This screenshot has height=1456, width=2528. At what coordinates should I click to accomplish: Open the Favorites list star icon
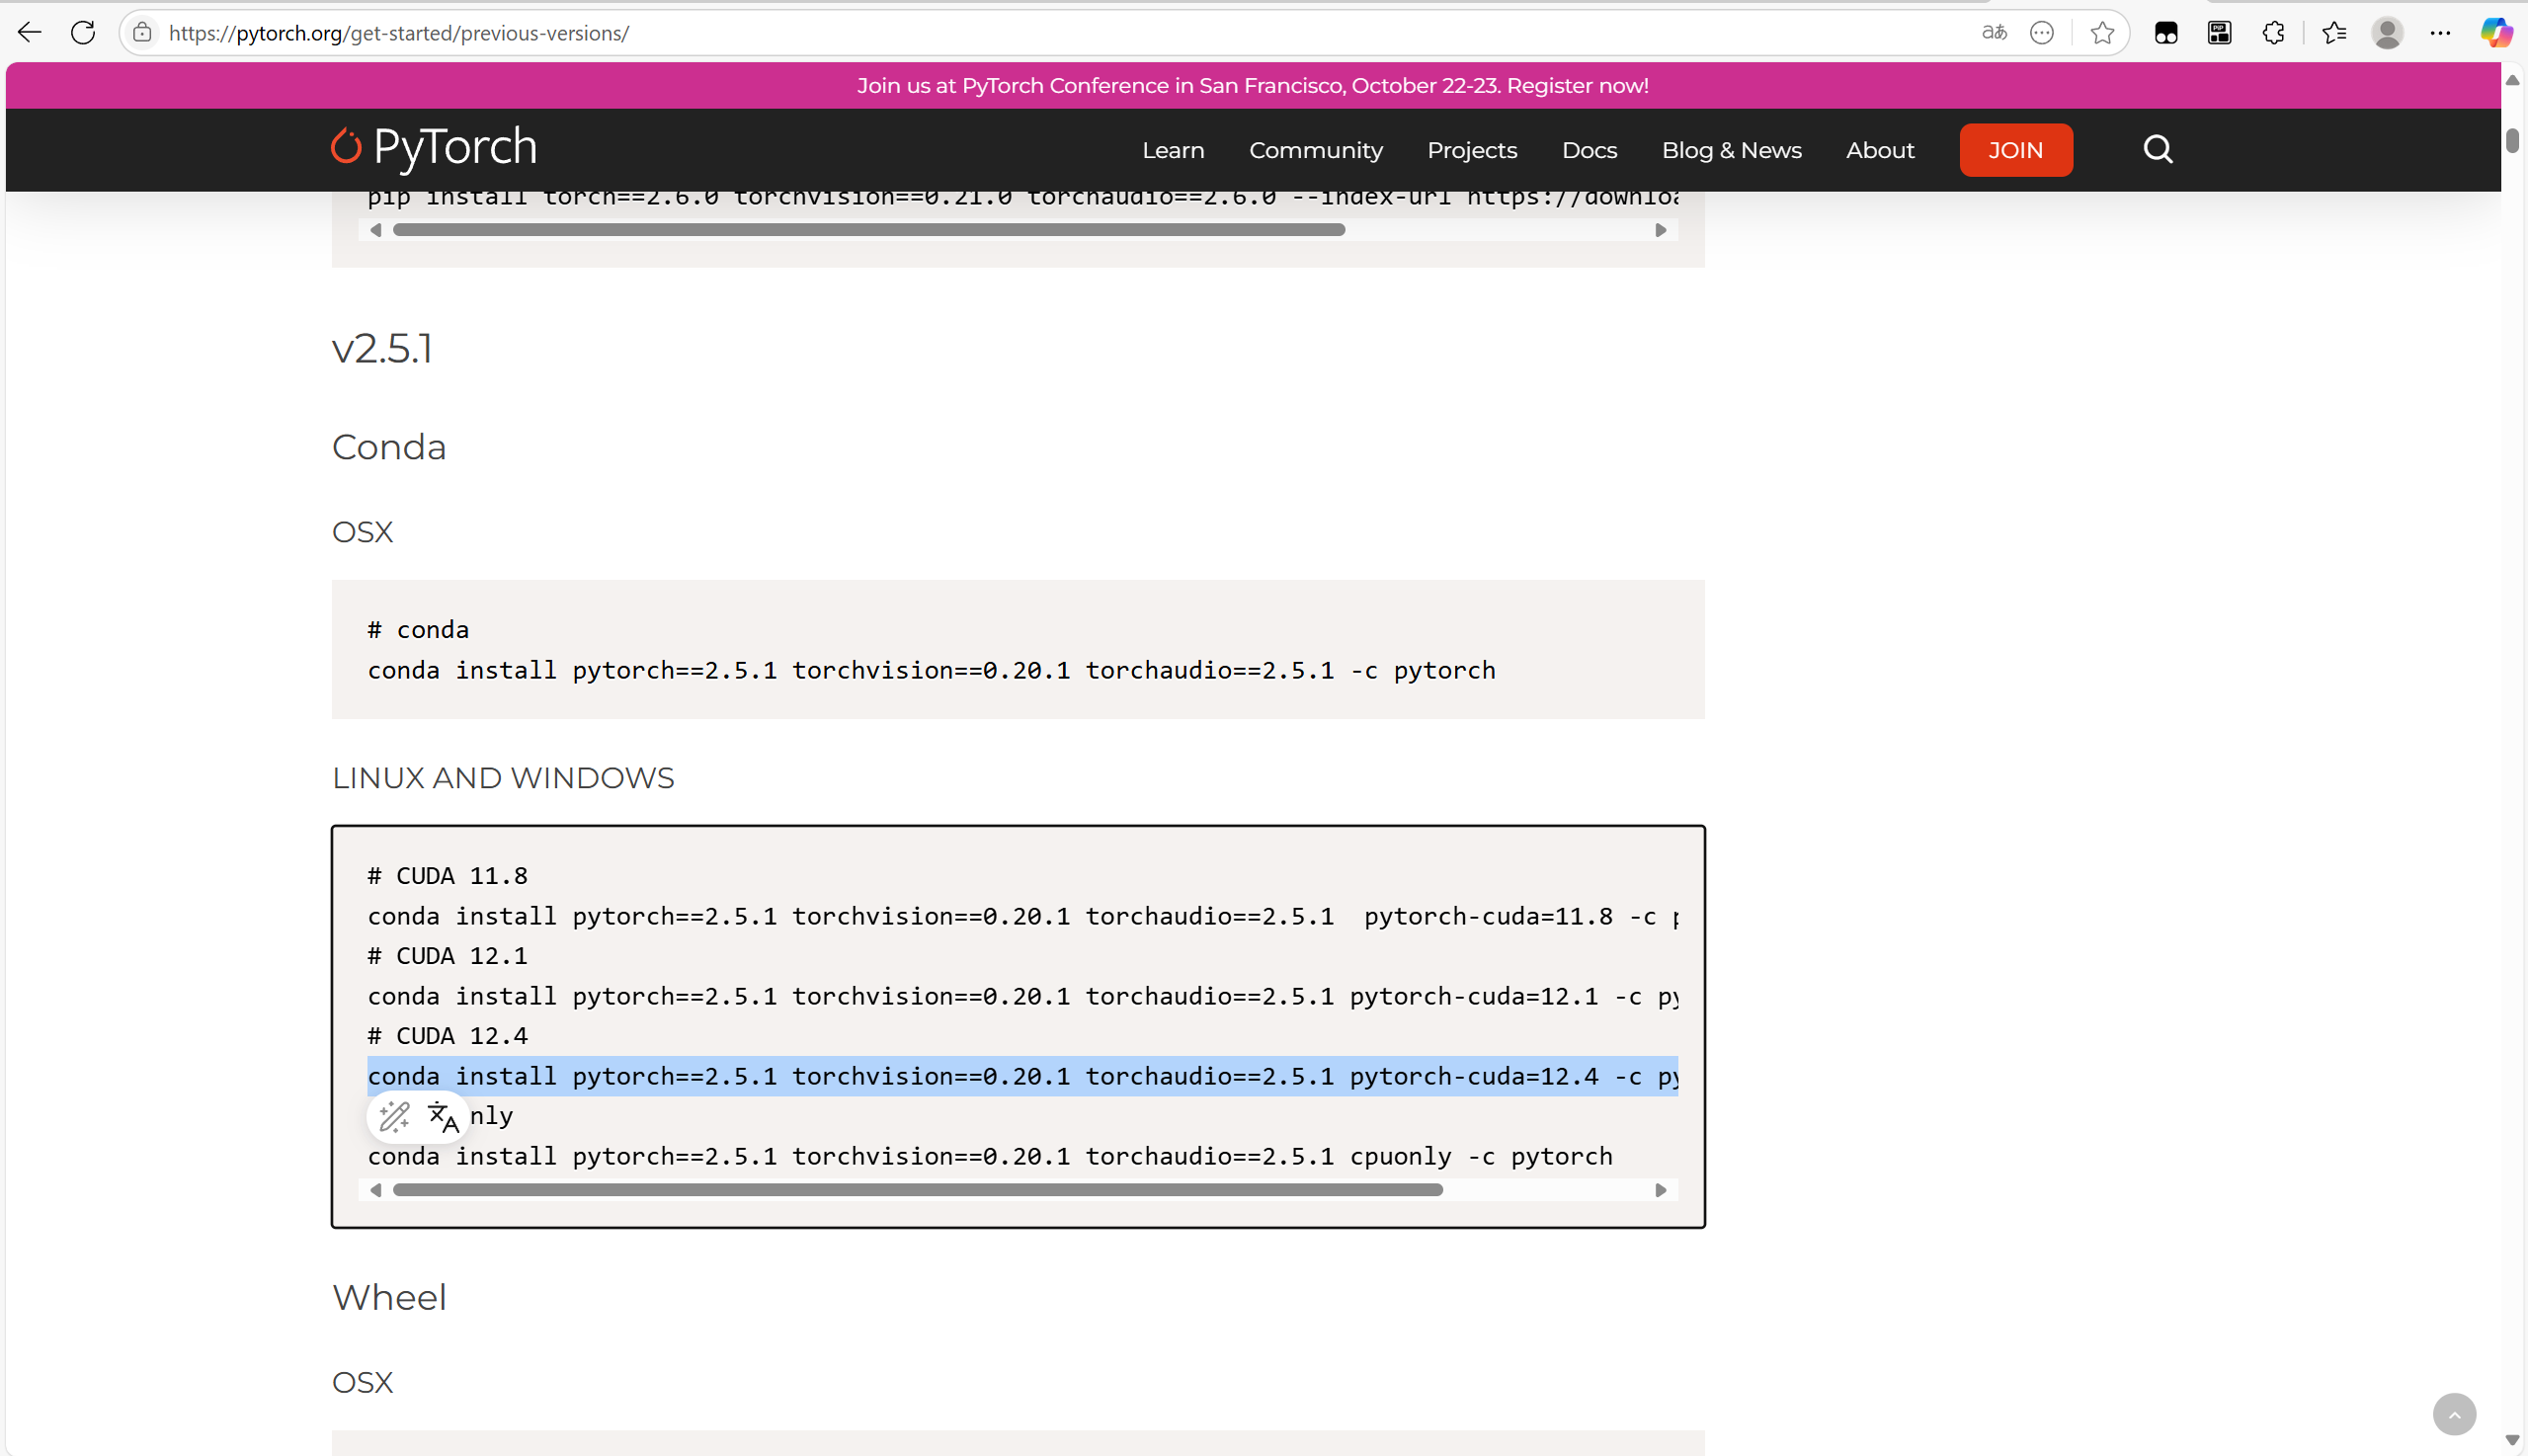2336,33
